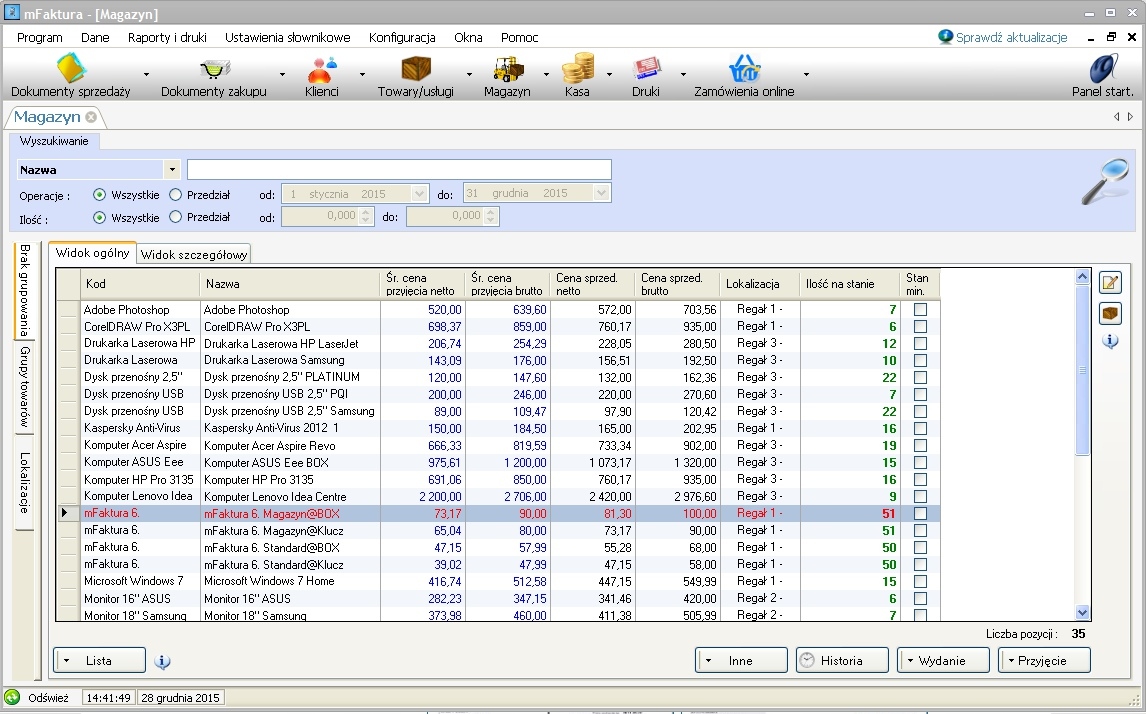The height and width of the screenshot is (714, 1146).
Task: Click the Dokumenty zakupu cart icon
Action: tap(214, 70)
